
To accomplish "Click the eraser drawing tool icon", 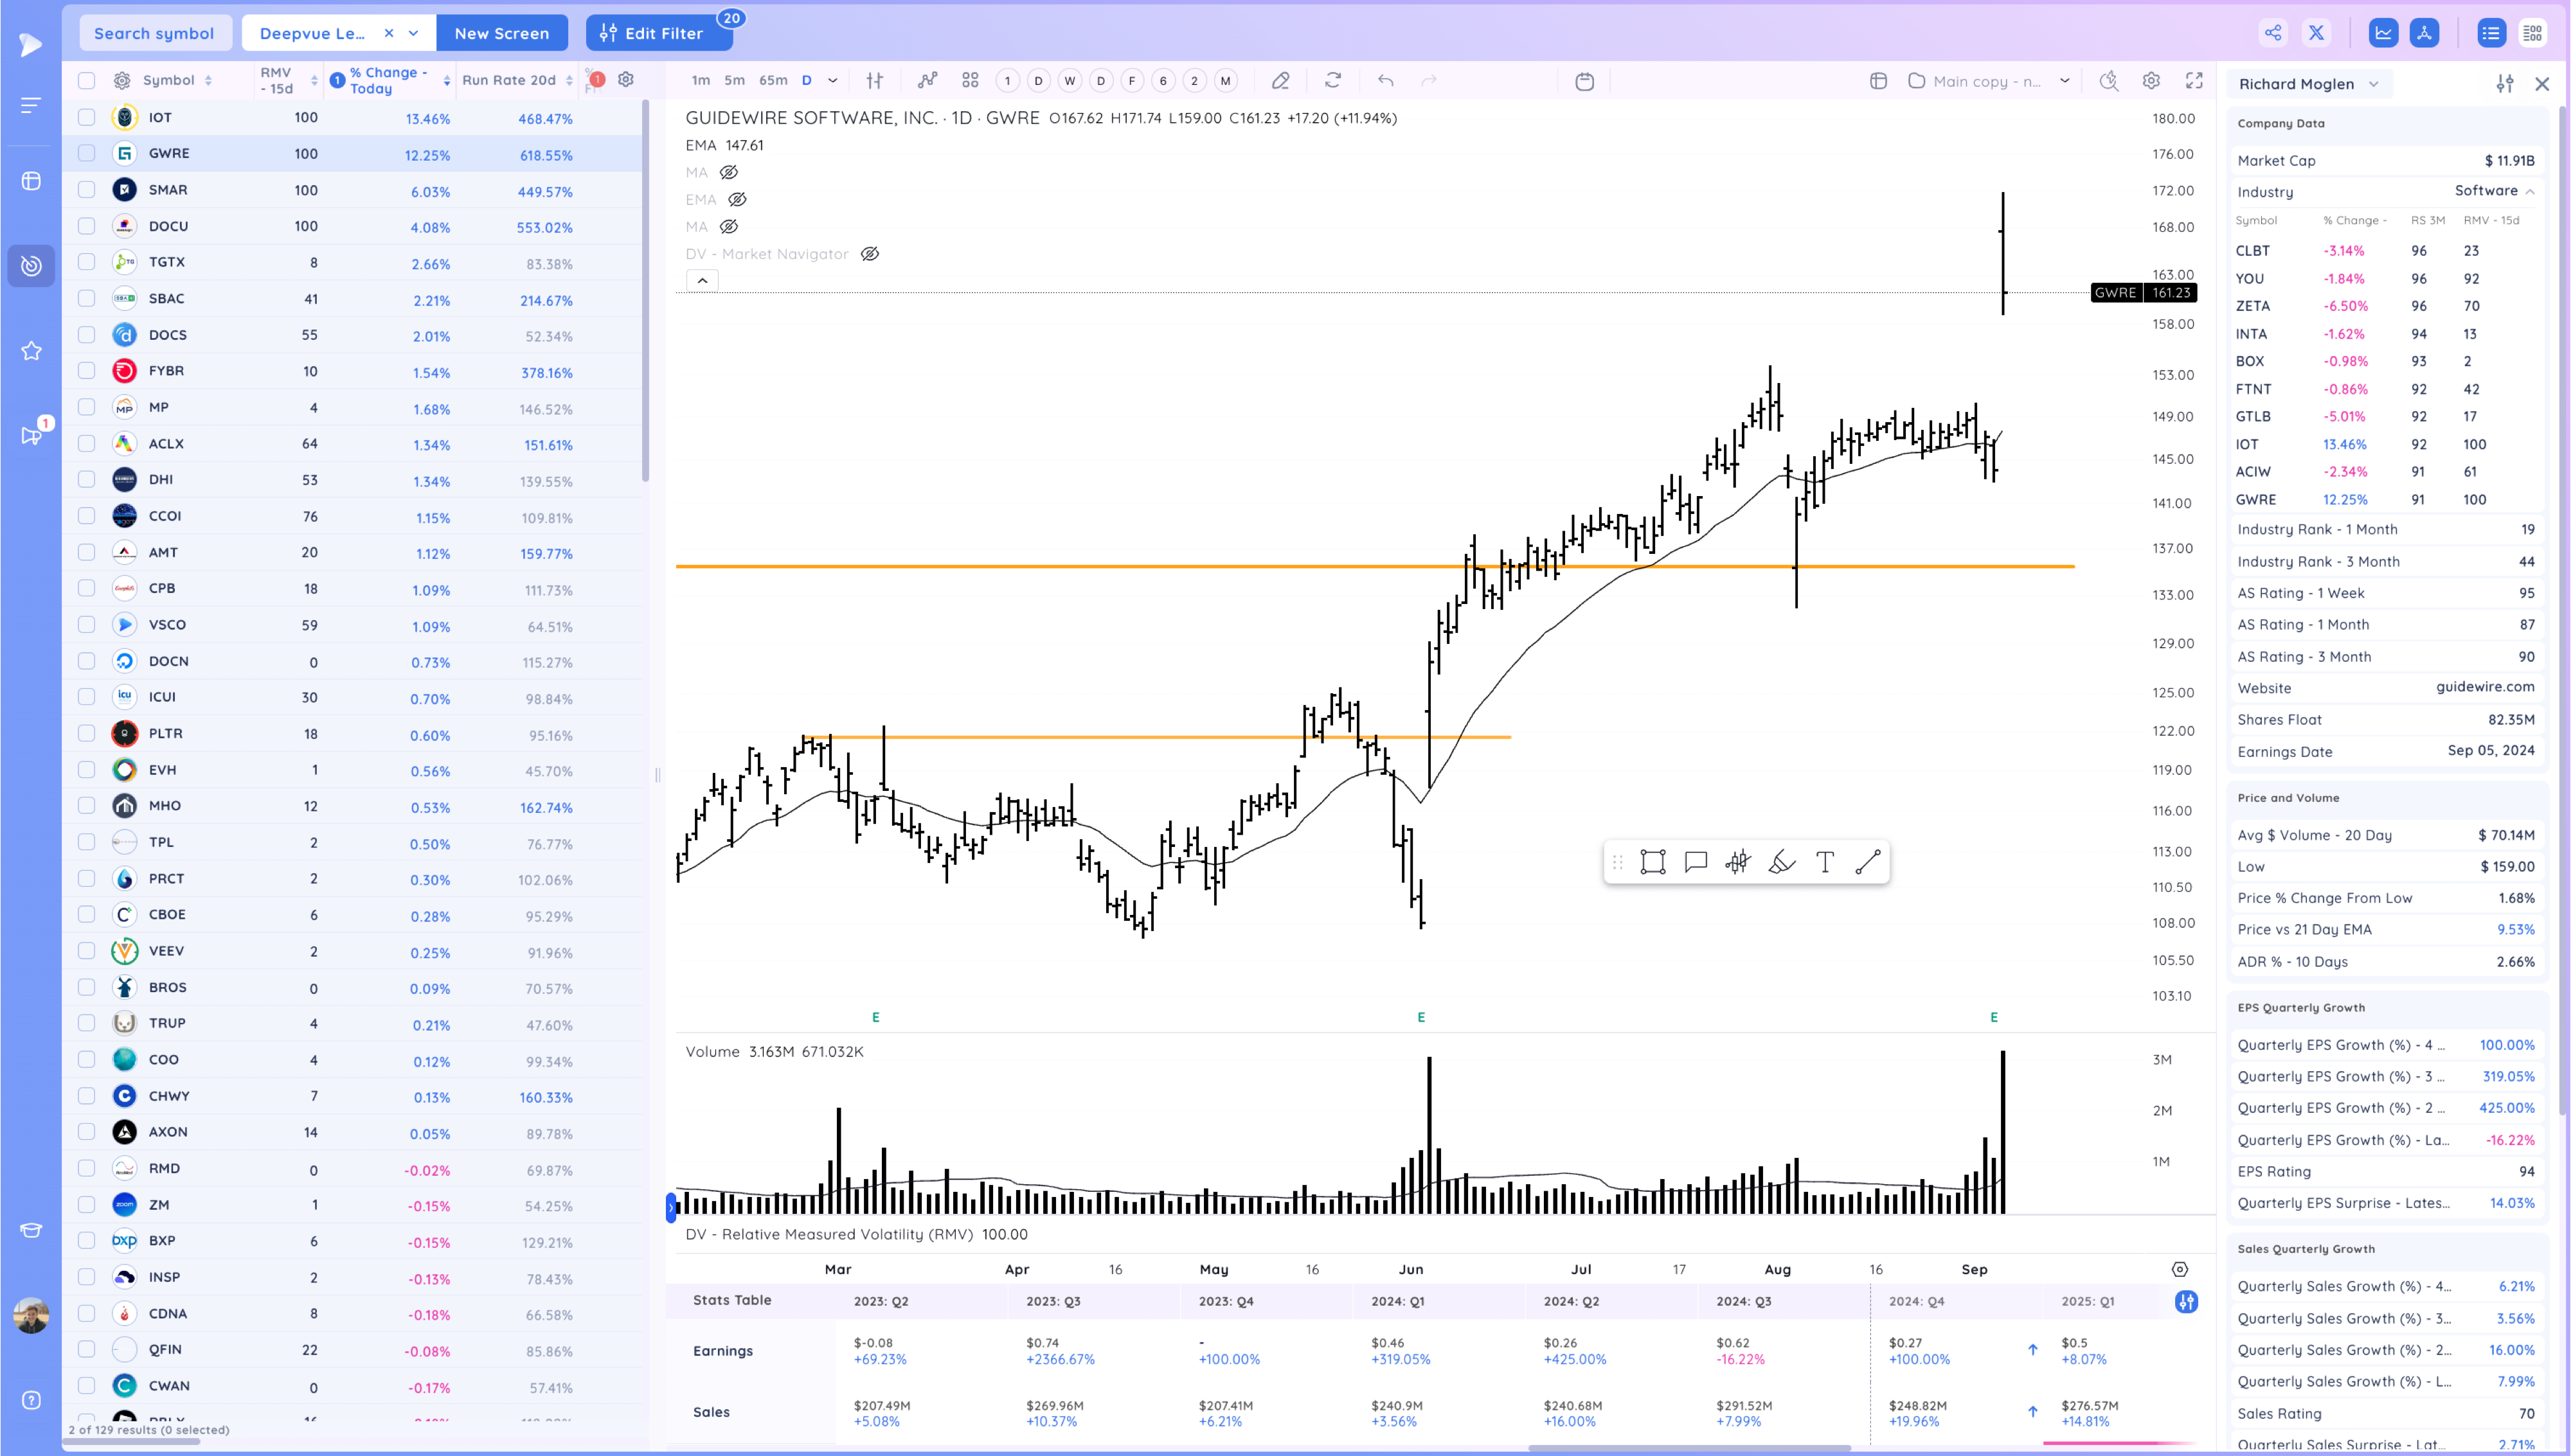I will (1280, 81).
